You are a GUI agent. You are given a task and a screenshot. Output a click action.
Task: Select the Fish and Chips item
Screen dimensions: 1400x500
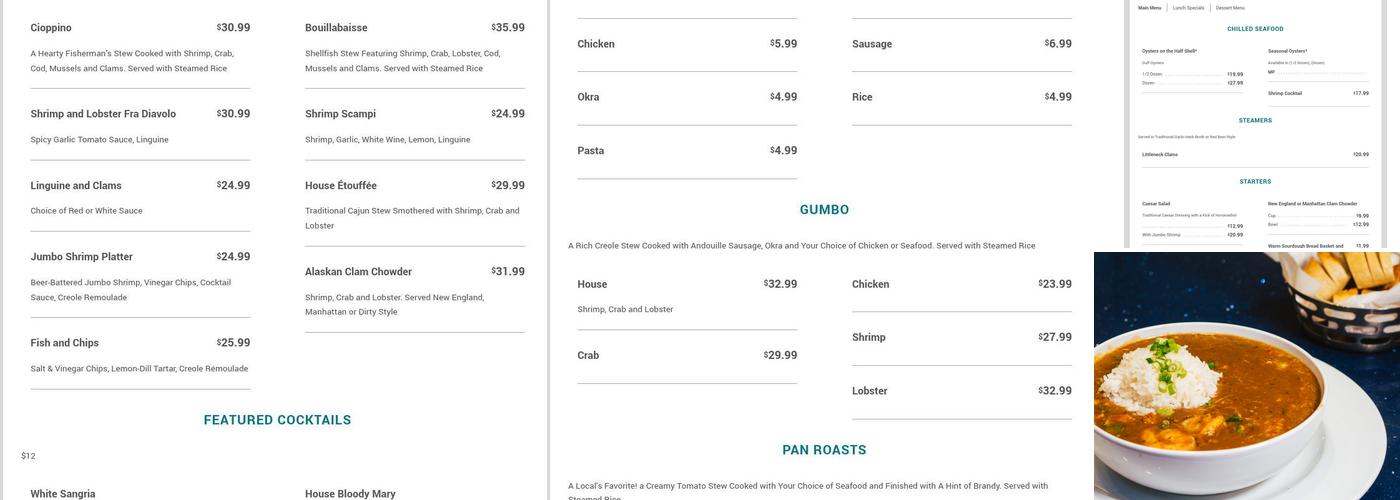tap(64, 343)
